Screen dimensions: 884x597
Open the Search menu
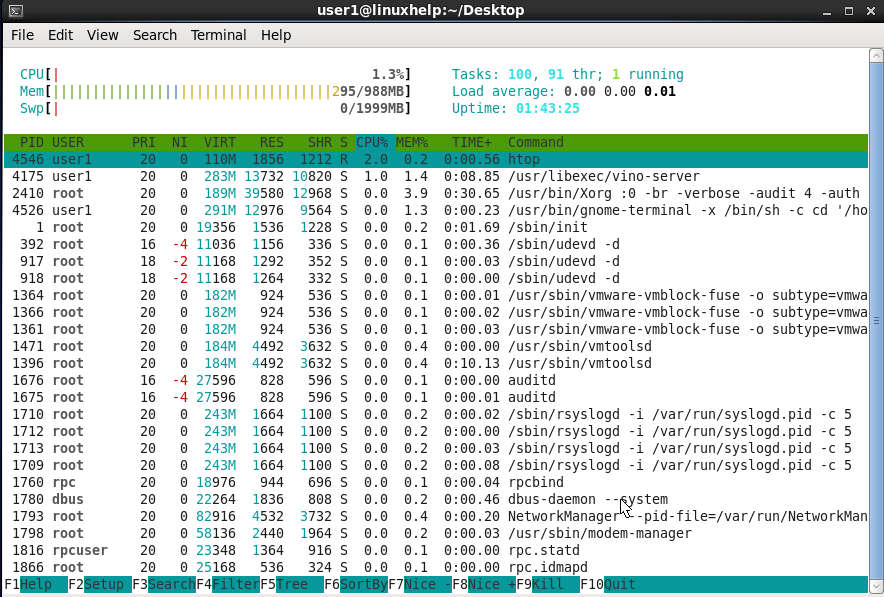point(155,35)
